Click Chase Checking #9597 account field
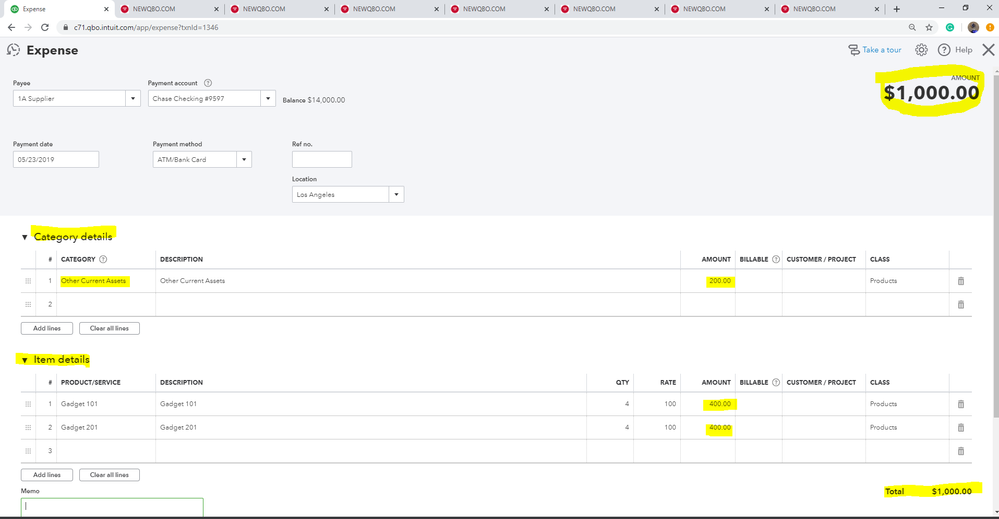The image size is (999, 519). pyautogui.click(x=205, y=99)
